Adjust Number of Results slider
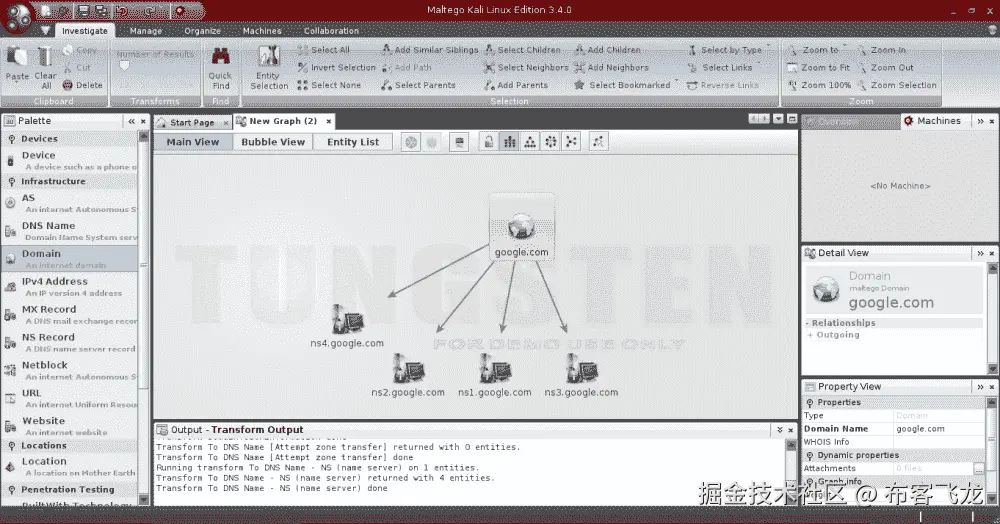This screenshot has width=1000, height=524. click(124, 65)
